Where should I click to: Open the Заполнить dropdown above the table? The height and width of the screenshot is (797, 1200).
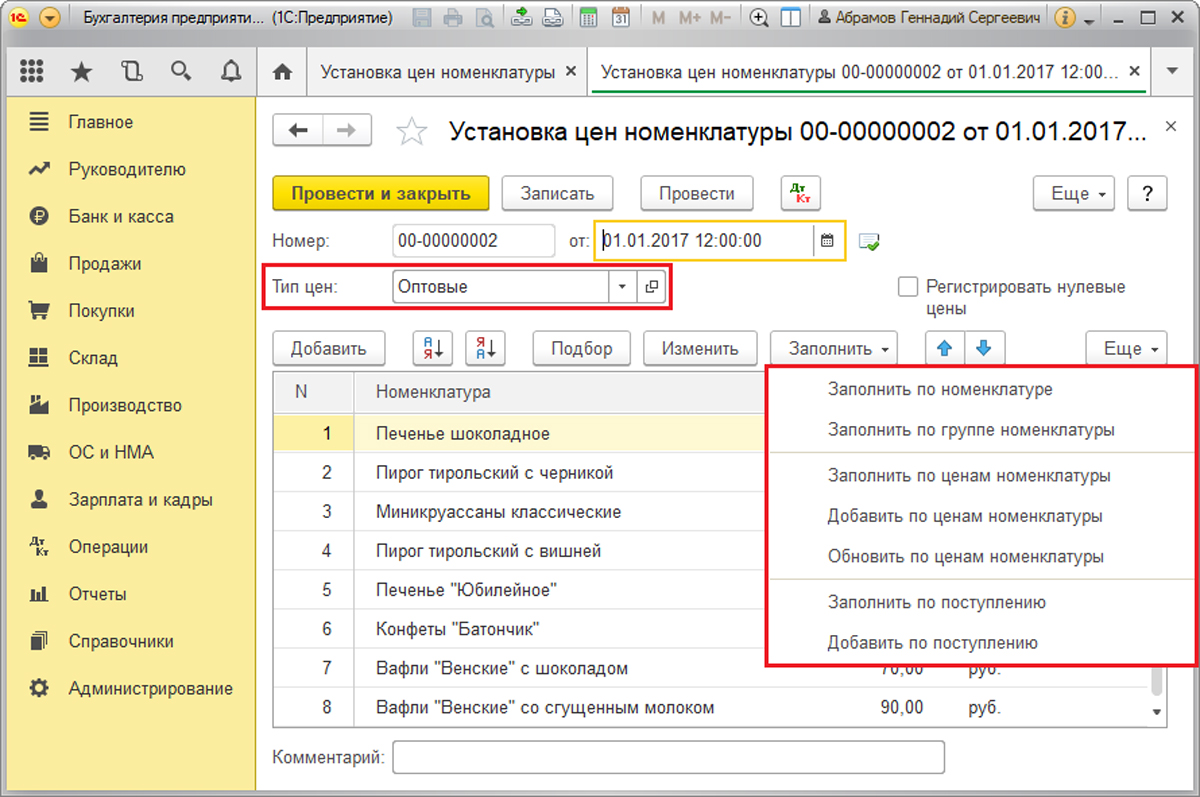(833, 348)
